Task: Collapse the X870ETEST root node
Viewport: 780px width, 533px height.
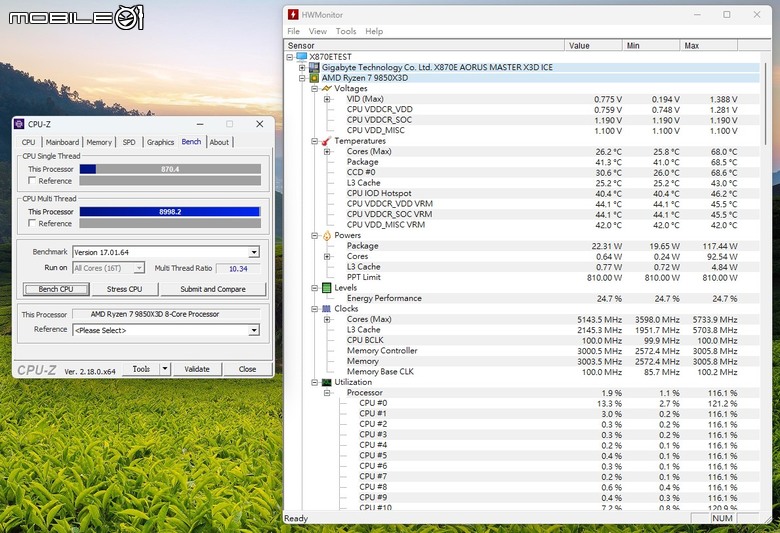Action: pyautogui.click(x=290, y=57)
